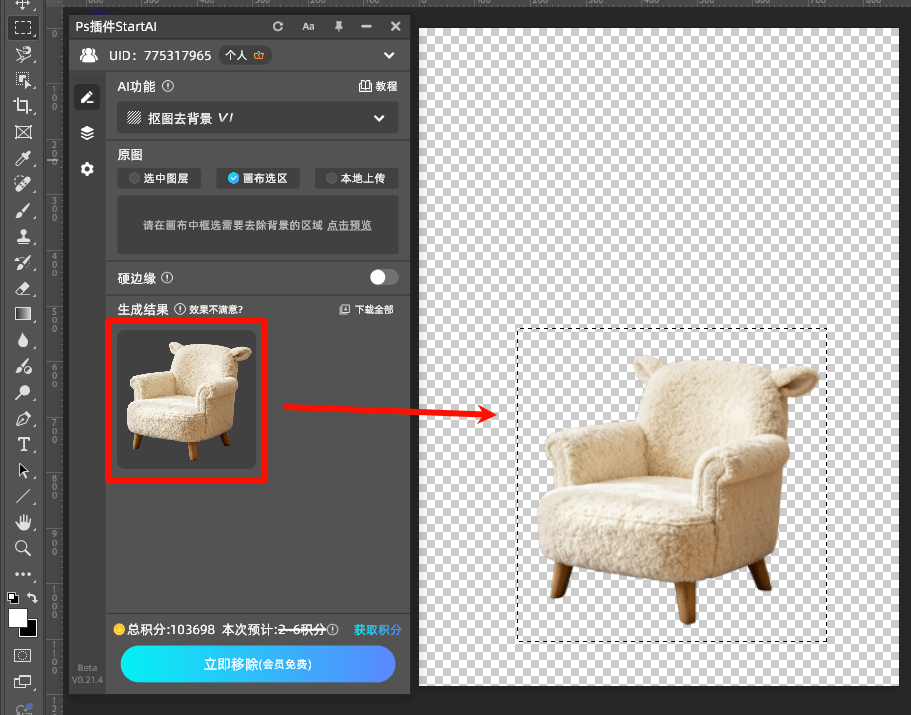This screenshot has width=911, height=715.
Task: Open the layers tab in StartAI sidebar
Action: pos(87,133)
